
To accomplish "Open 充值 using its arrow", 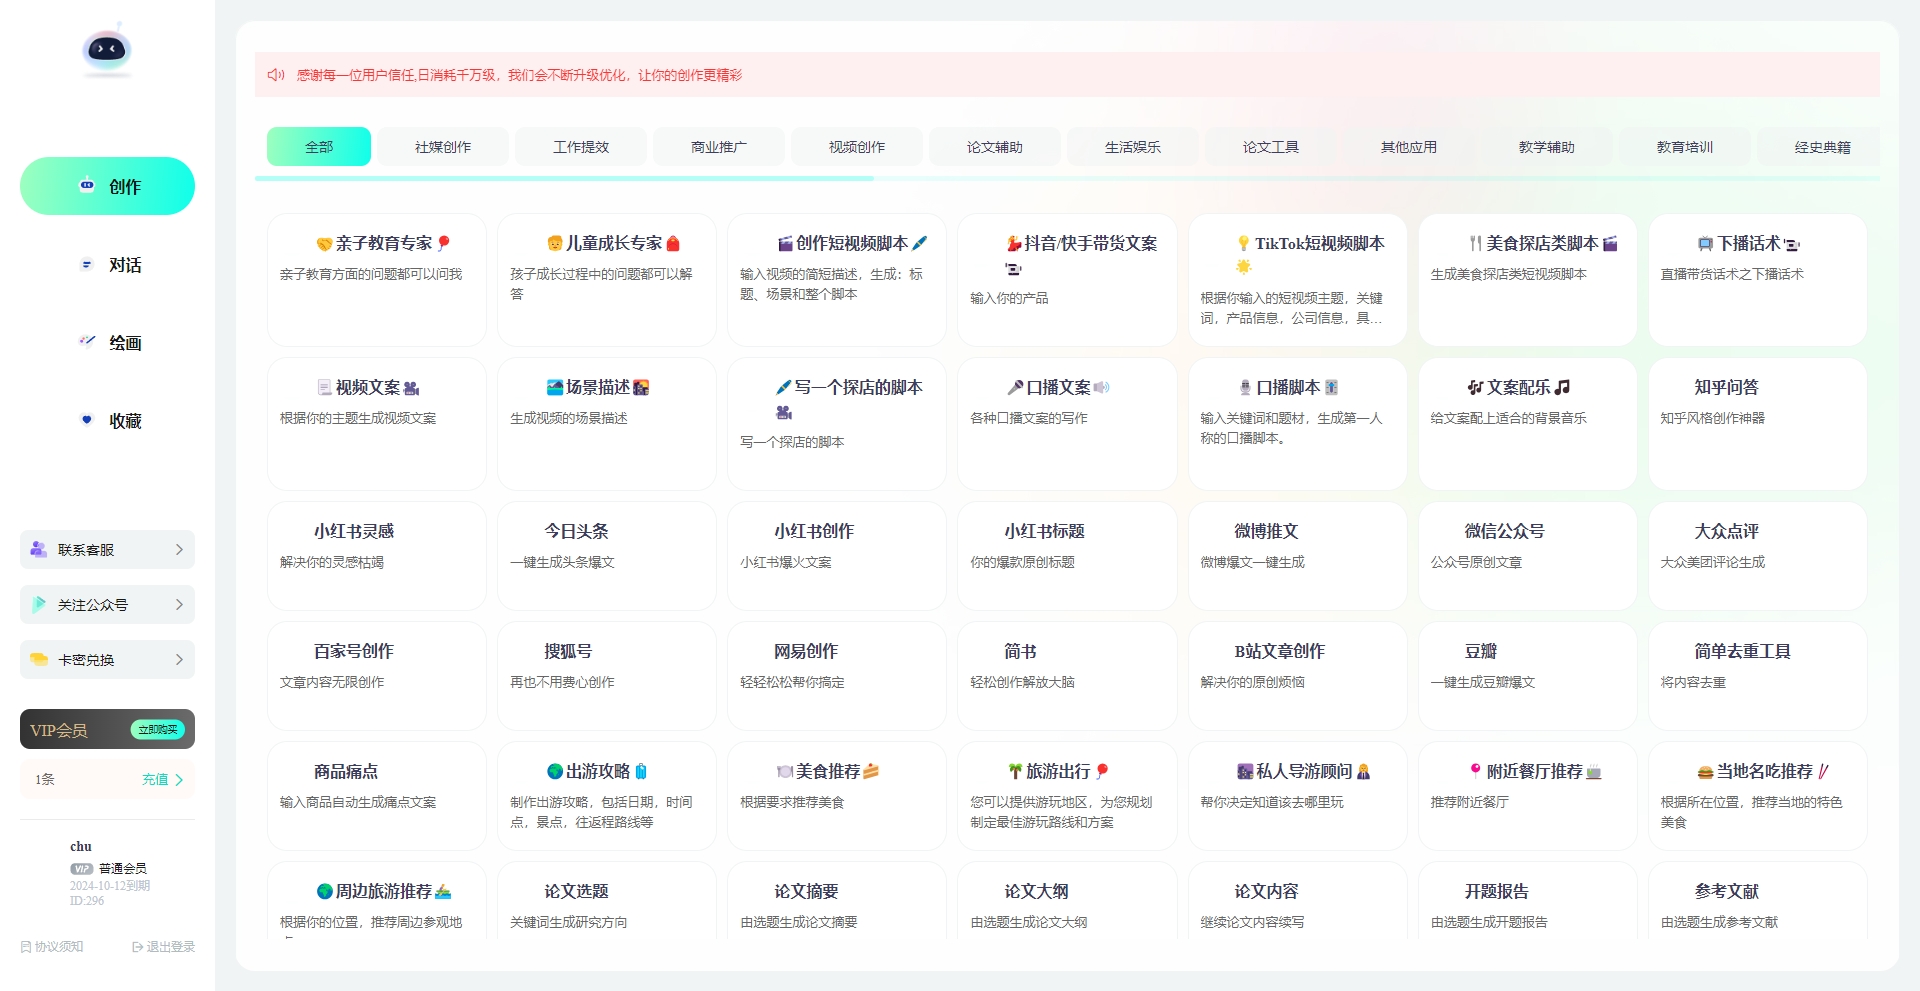I will pyautogui.click(x=178, y=779).
